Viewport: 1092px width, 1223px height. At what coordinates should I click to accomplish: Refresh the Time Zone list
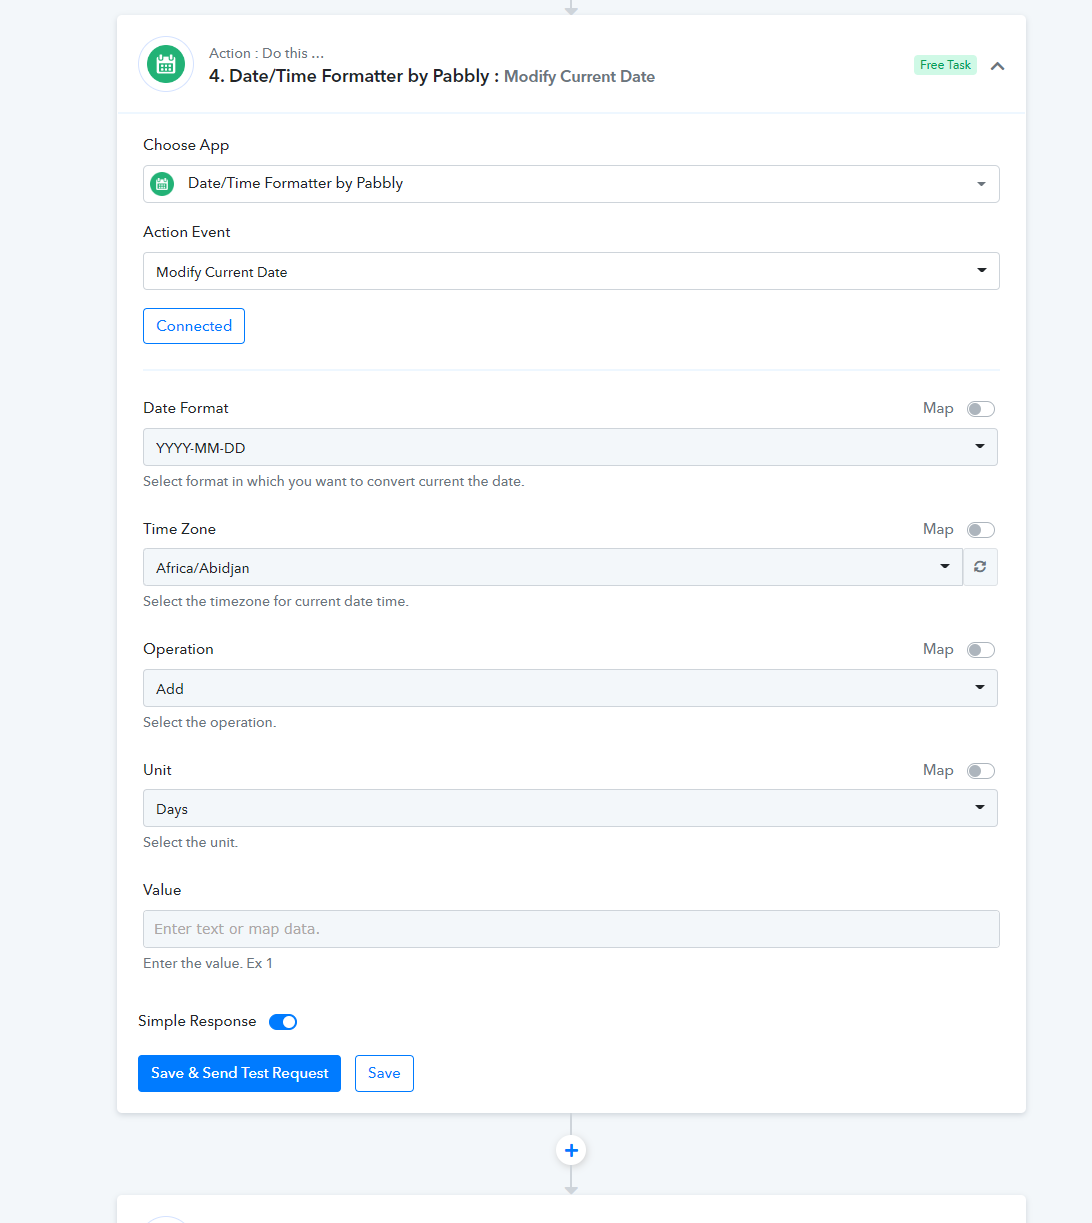(x=980, y=567)
